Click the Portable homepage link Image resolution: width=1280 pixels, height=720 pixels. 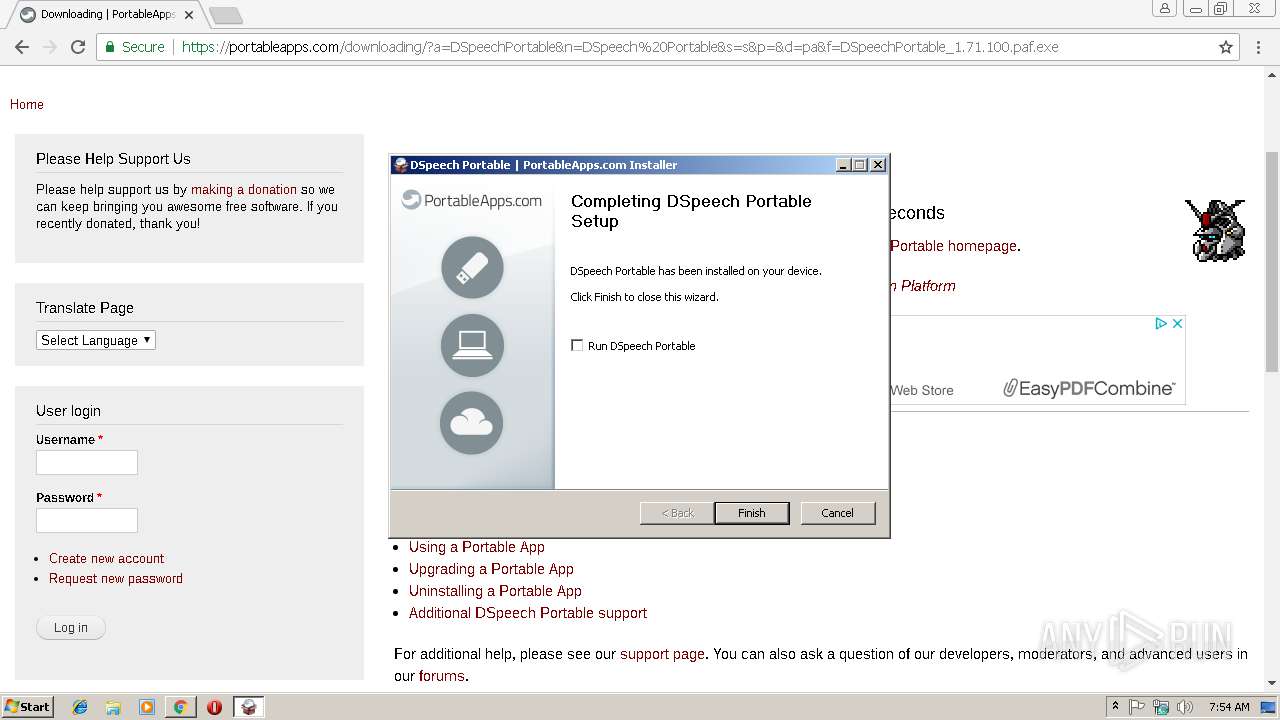pyautogui.click(x=954, y=246)
